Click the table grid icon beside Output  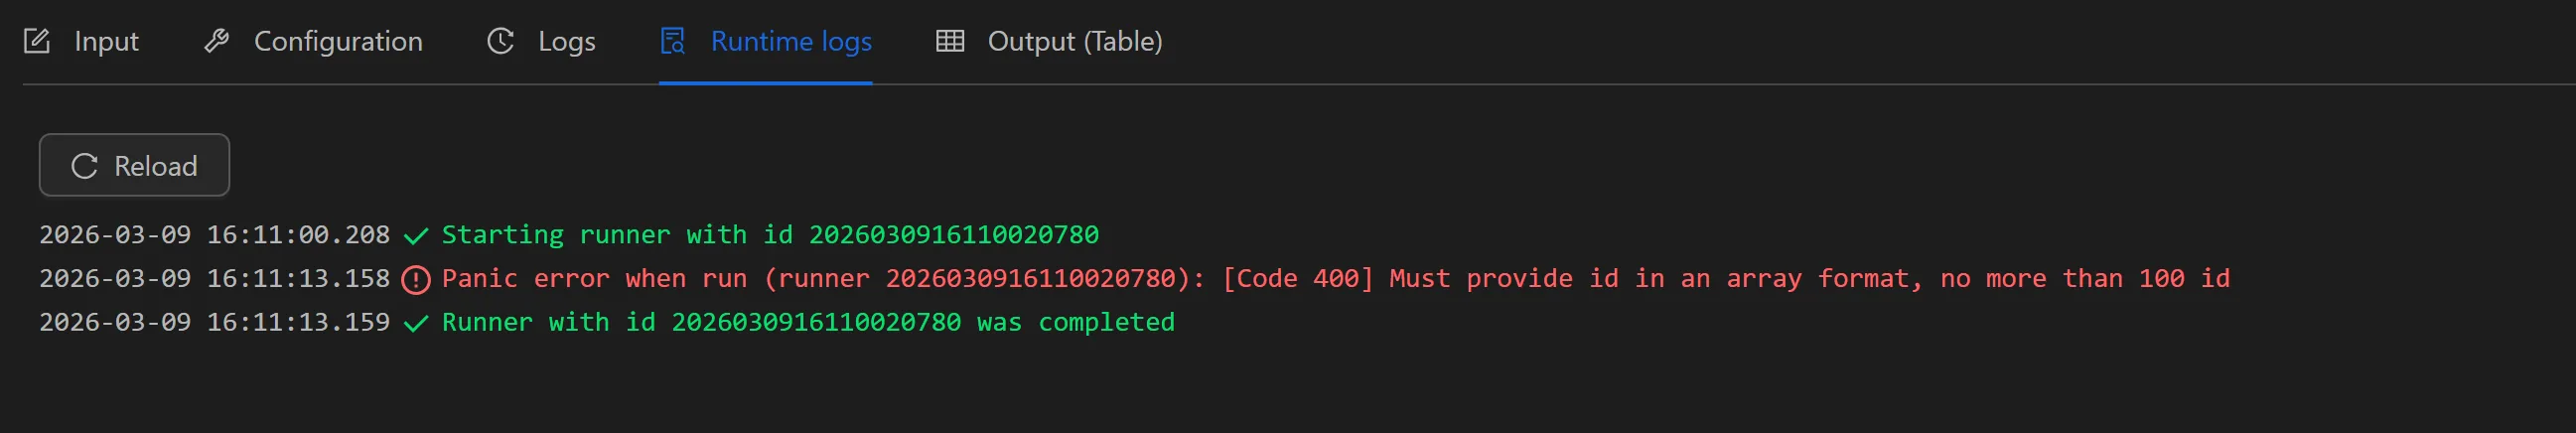(x=949, y=41)
